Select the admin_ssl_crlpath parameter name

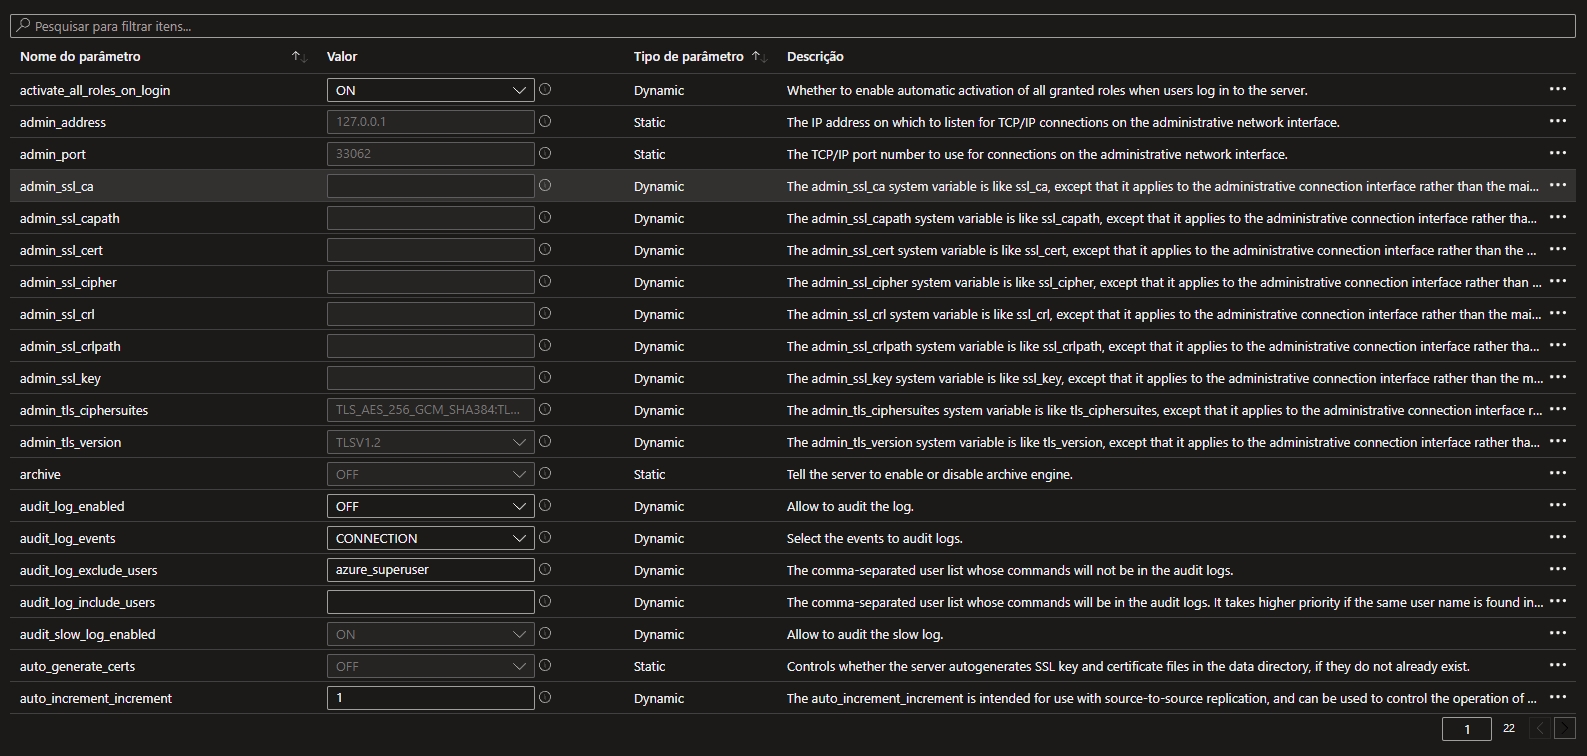click(70, 346)
